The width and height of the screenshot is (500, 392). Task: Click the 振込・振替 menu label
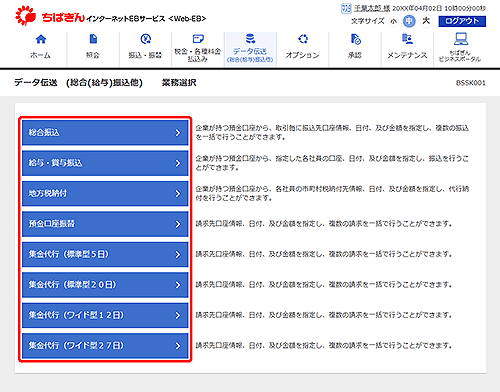[x=145, y=55]
